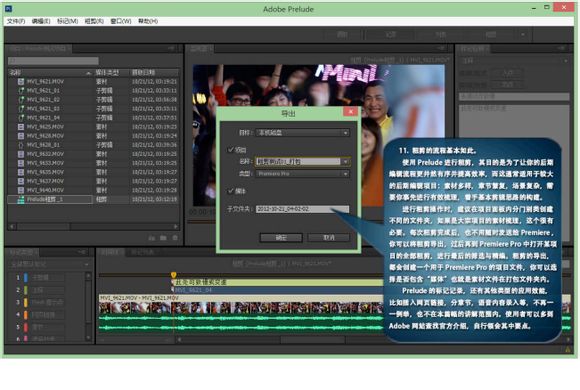Open the 文件(F) menu
Screen dimensions: 580x390
[16, 21]
